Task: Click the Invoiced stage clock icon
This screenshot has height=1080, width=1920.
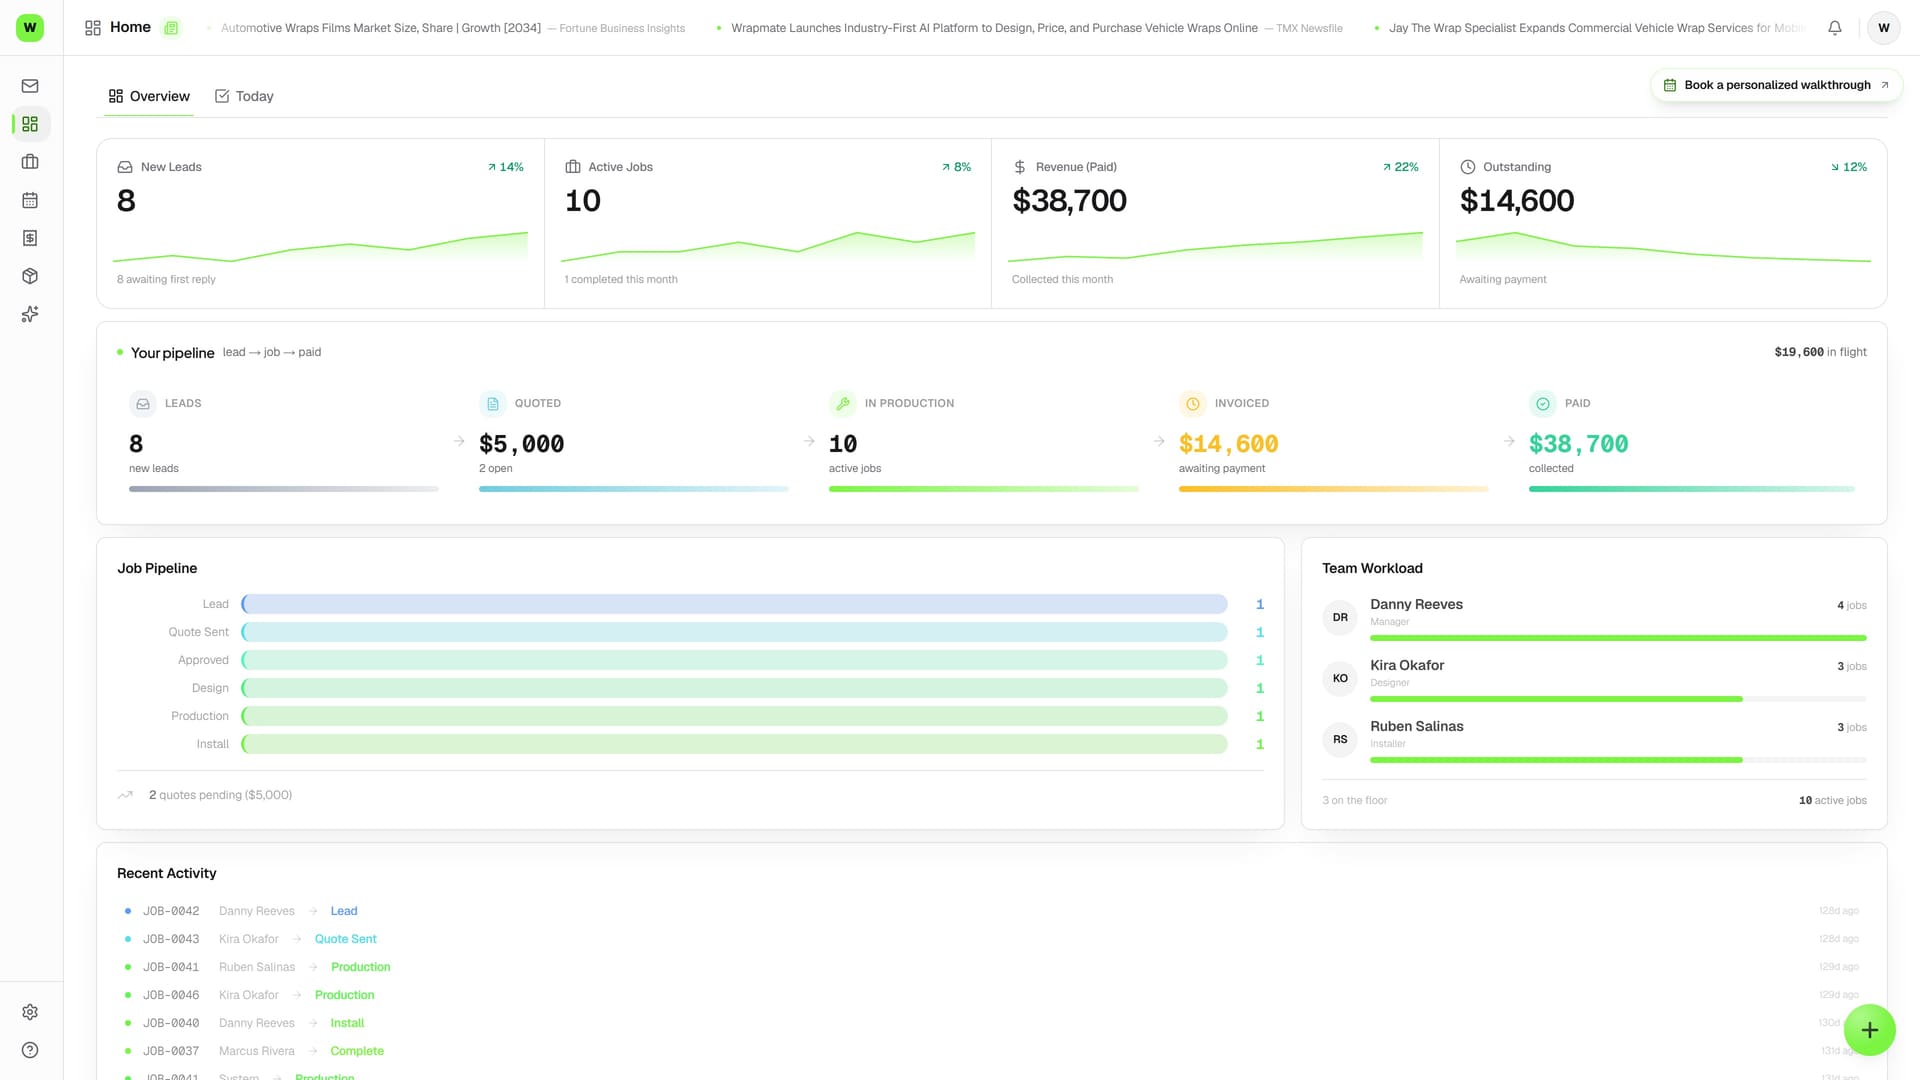Action: pos(1192,404)
